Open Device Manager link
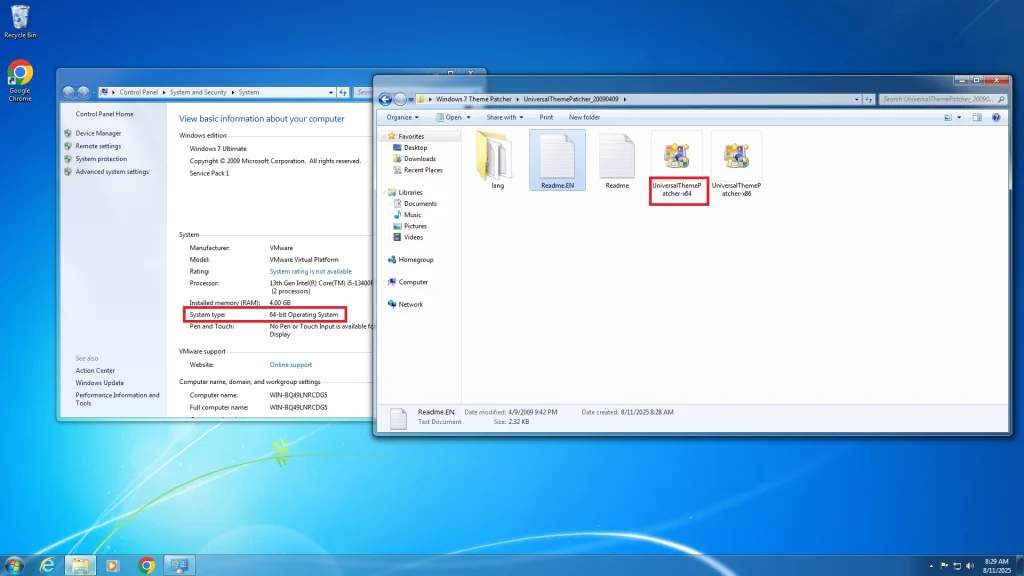1024x576 pixels. click(98, 133)
